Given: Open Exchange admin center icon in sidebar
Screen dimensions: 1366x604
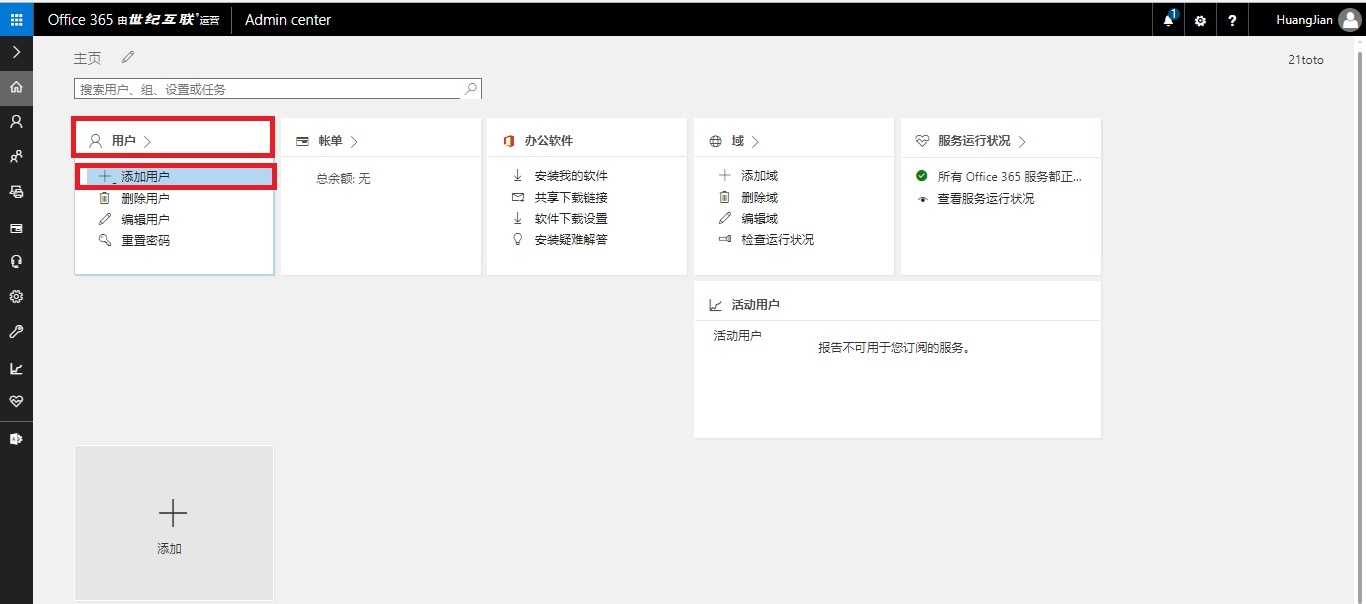Looking at the screenshot, I should (x=16, y=438).
